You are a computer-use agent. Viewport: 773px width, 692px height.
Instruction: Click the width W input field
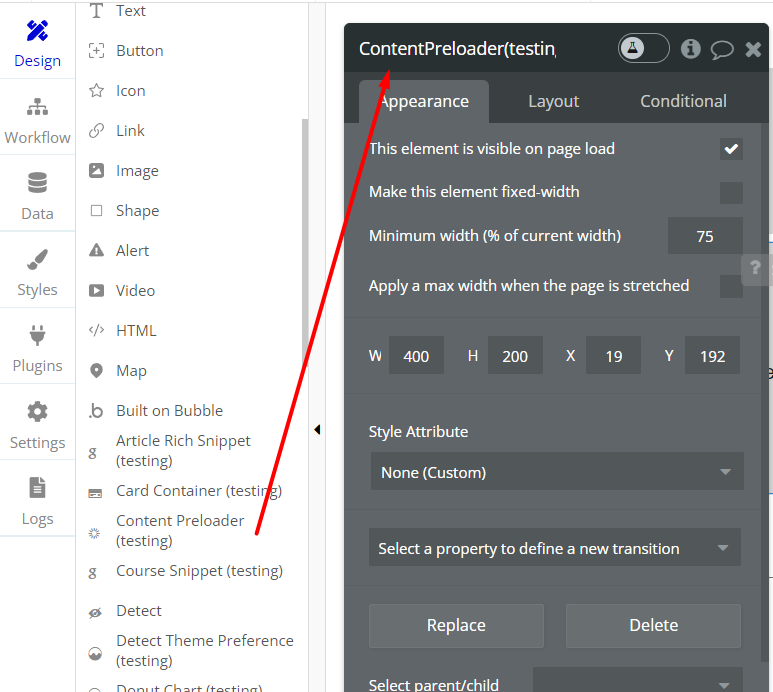point(416,356)
